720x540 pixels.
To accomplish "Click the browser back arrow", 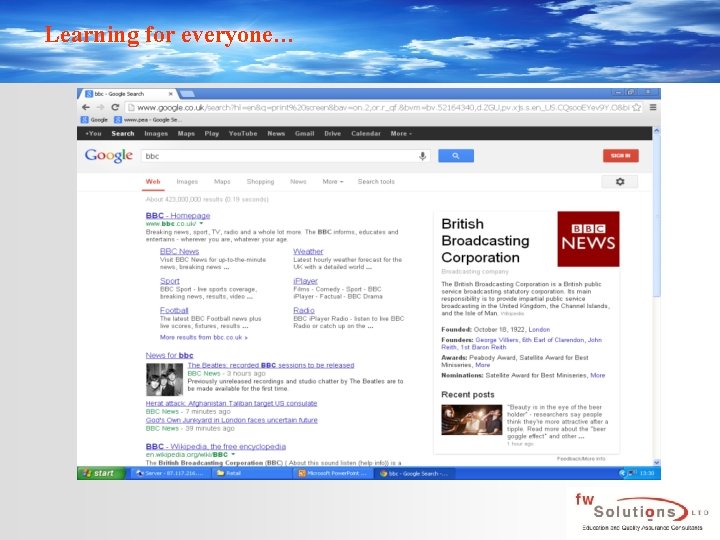I will [x=86, y=107].
